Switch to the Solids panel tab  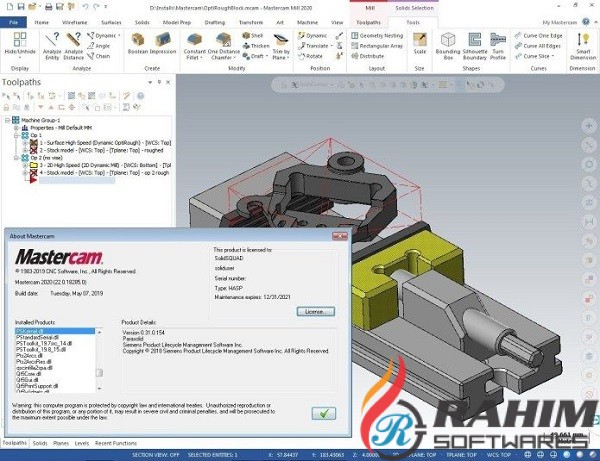coord(41,441)
